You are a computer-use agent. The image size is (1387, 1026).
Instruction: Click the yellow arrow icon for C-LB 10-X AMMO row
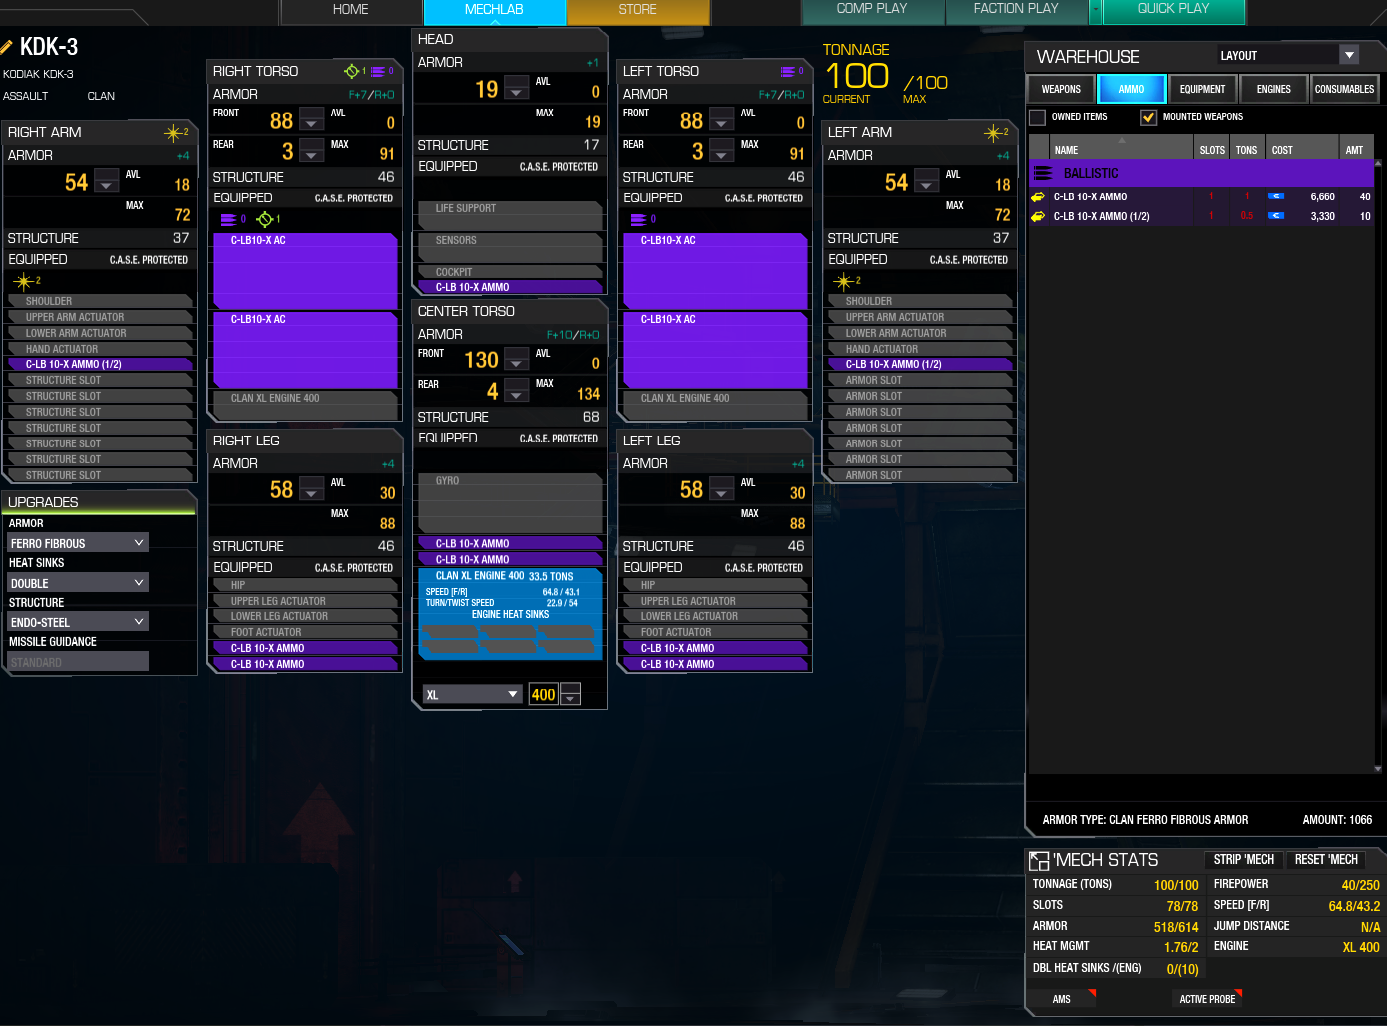point(1038,197)
